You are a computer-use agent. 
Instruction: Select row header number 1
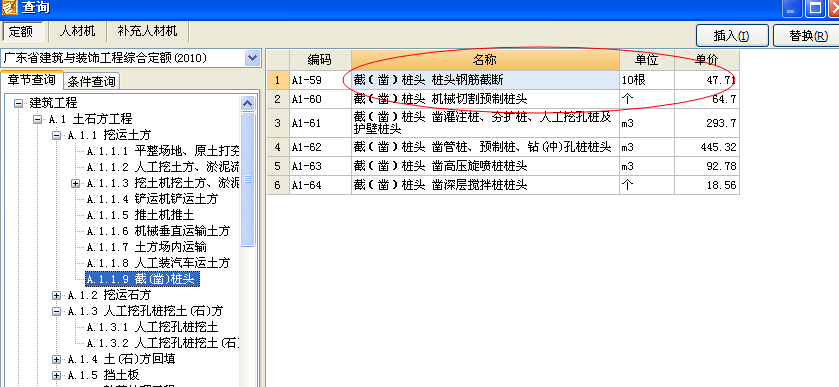(278, 80)
